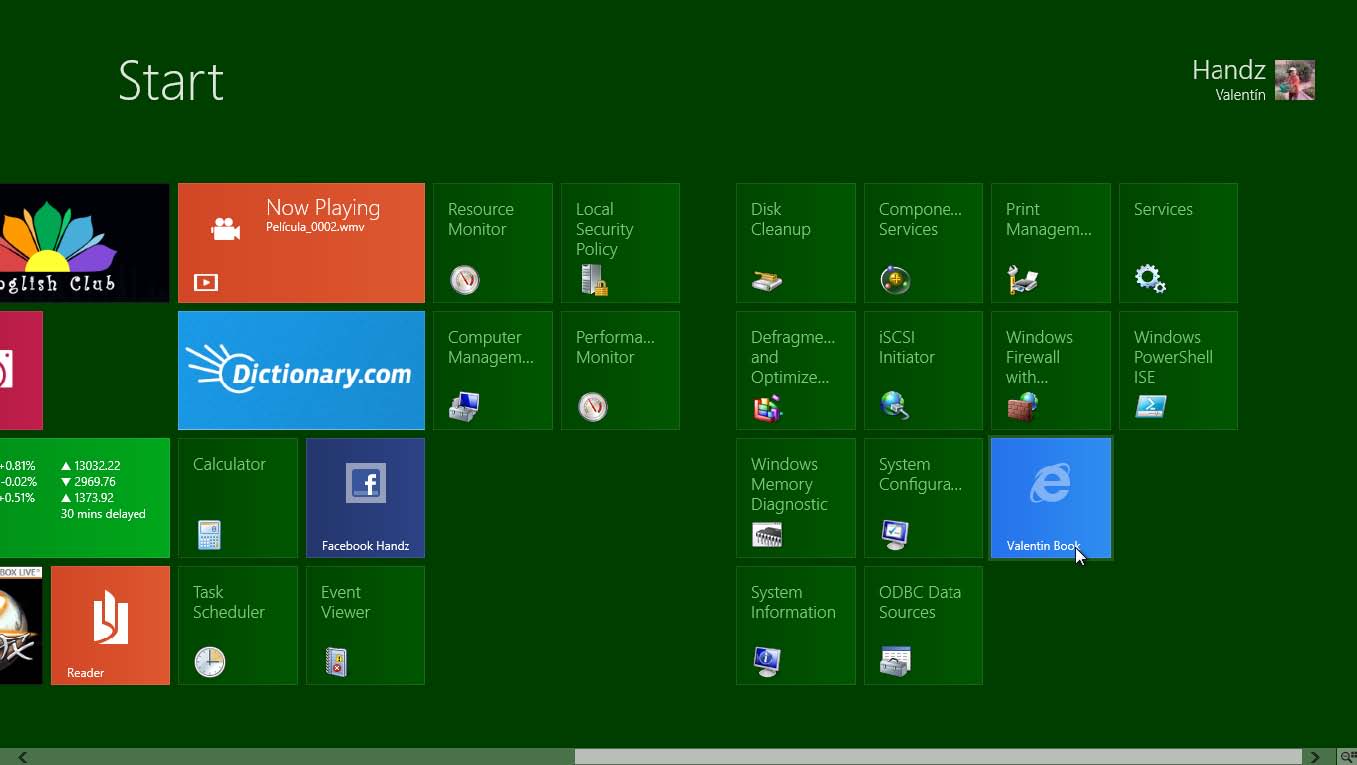
Task: Open Facebook Handz tile
Action: 365,498
